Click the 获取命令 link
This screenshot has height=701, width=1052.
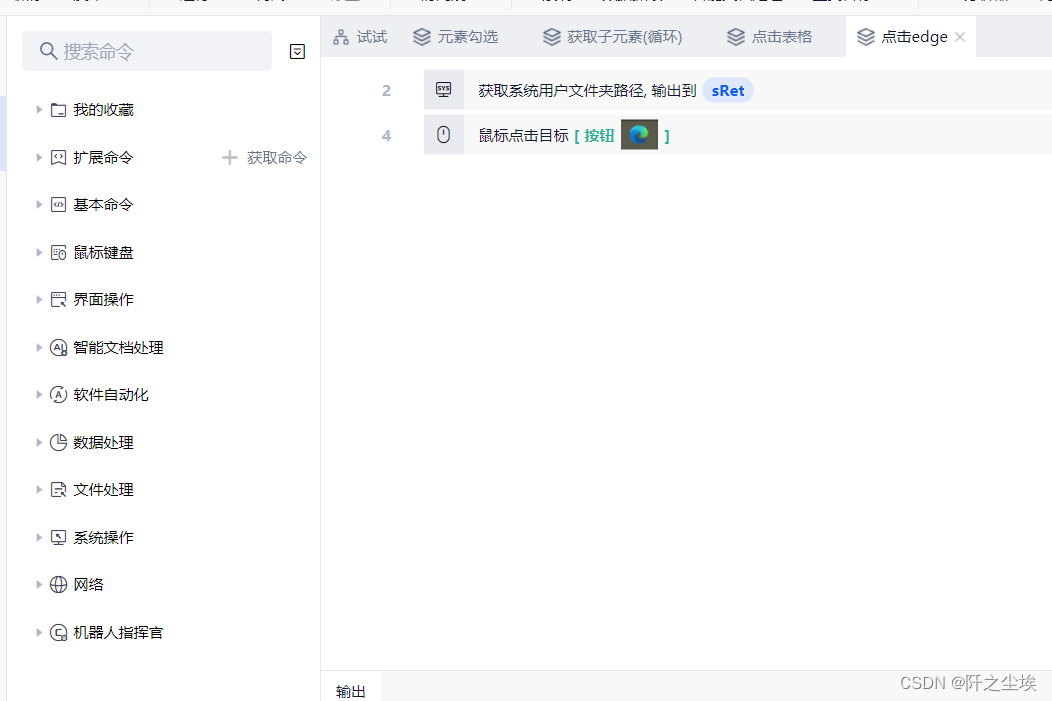[x=276, y=158]
